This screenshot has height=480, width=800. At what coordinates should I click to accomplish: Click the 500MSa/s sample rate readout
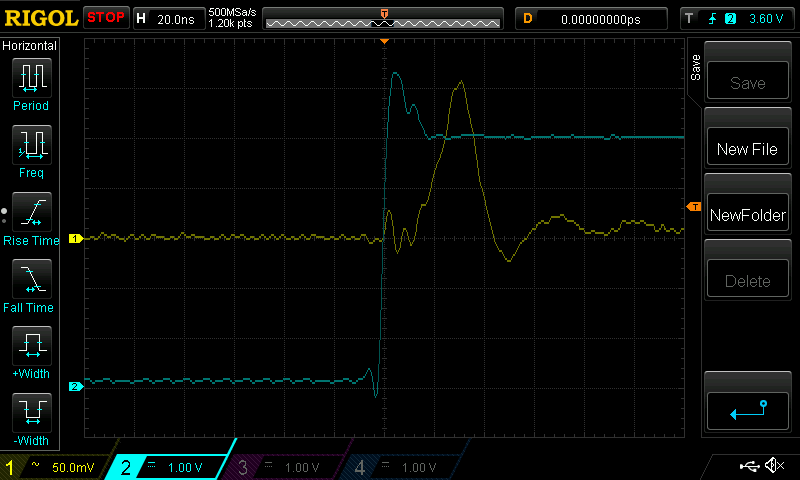pyautogui.click(x=232, y=12)
